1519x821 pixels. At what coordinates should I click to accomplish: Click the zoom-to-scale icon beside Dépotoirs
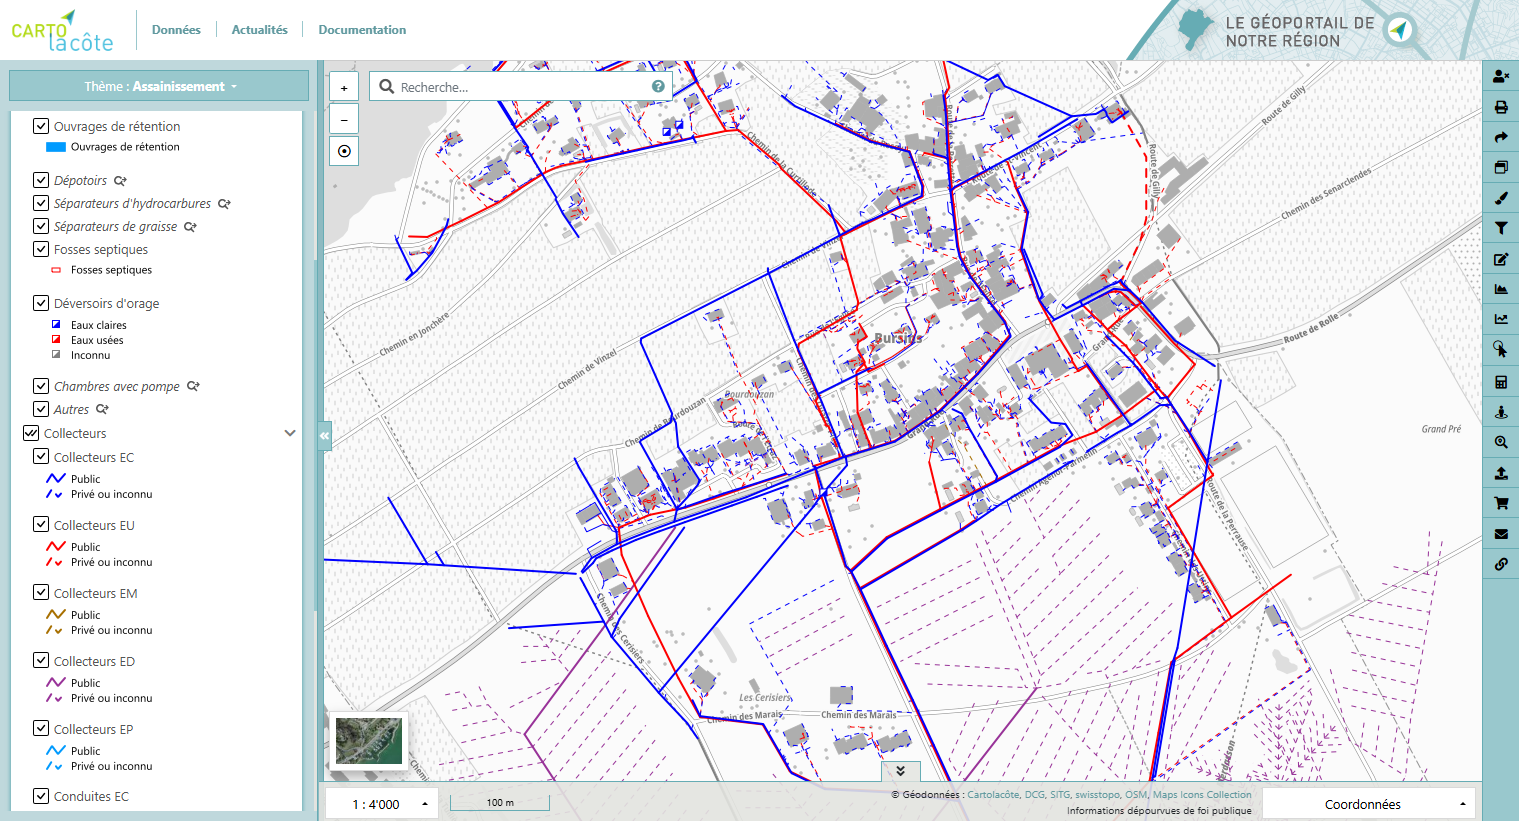click(x=120, y=181)
